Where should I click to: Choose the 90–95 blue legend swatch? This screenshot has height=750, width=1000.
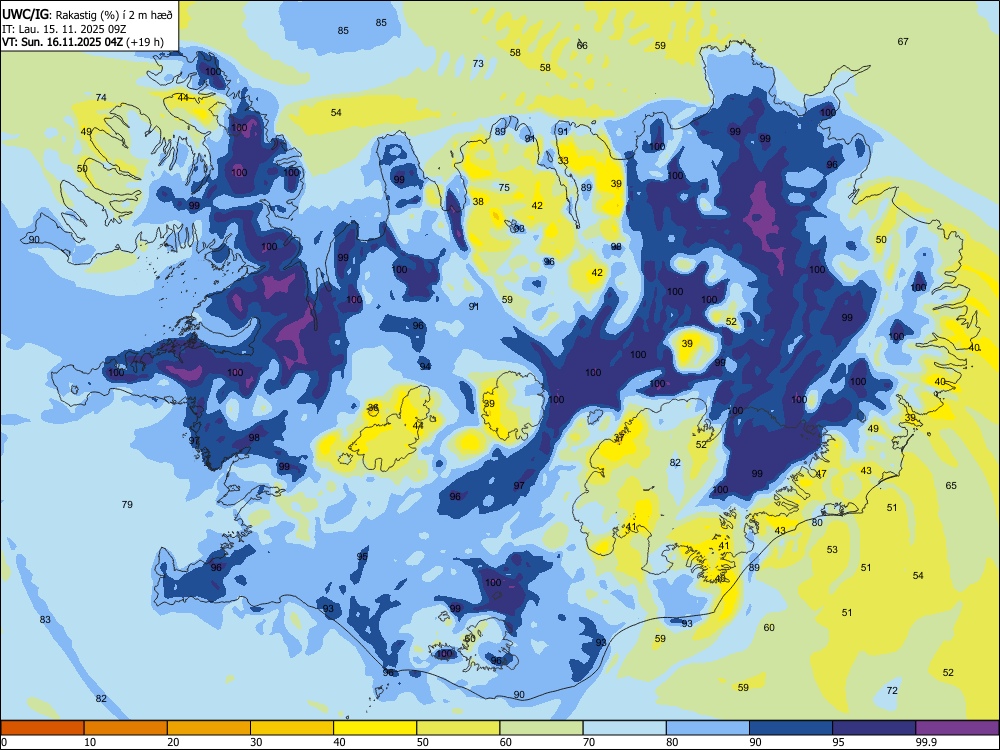[791, 728]
